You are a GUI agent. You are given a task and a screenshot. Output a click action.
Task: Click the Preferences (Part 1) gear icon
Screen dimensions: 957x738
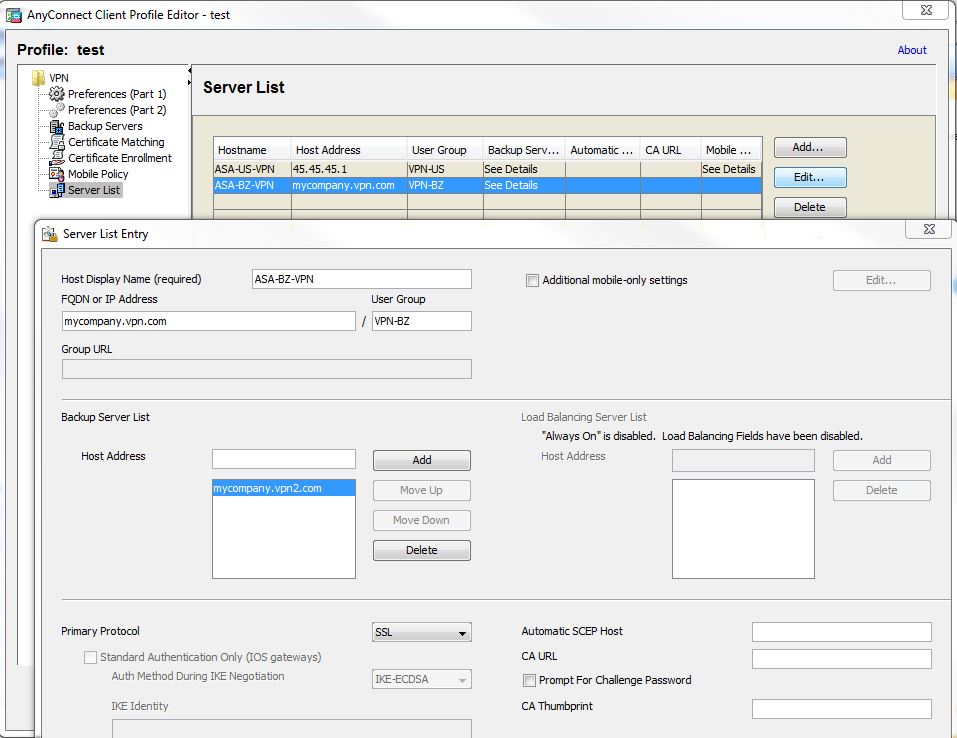[x=57, y=93]
